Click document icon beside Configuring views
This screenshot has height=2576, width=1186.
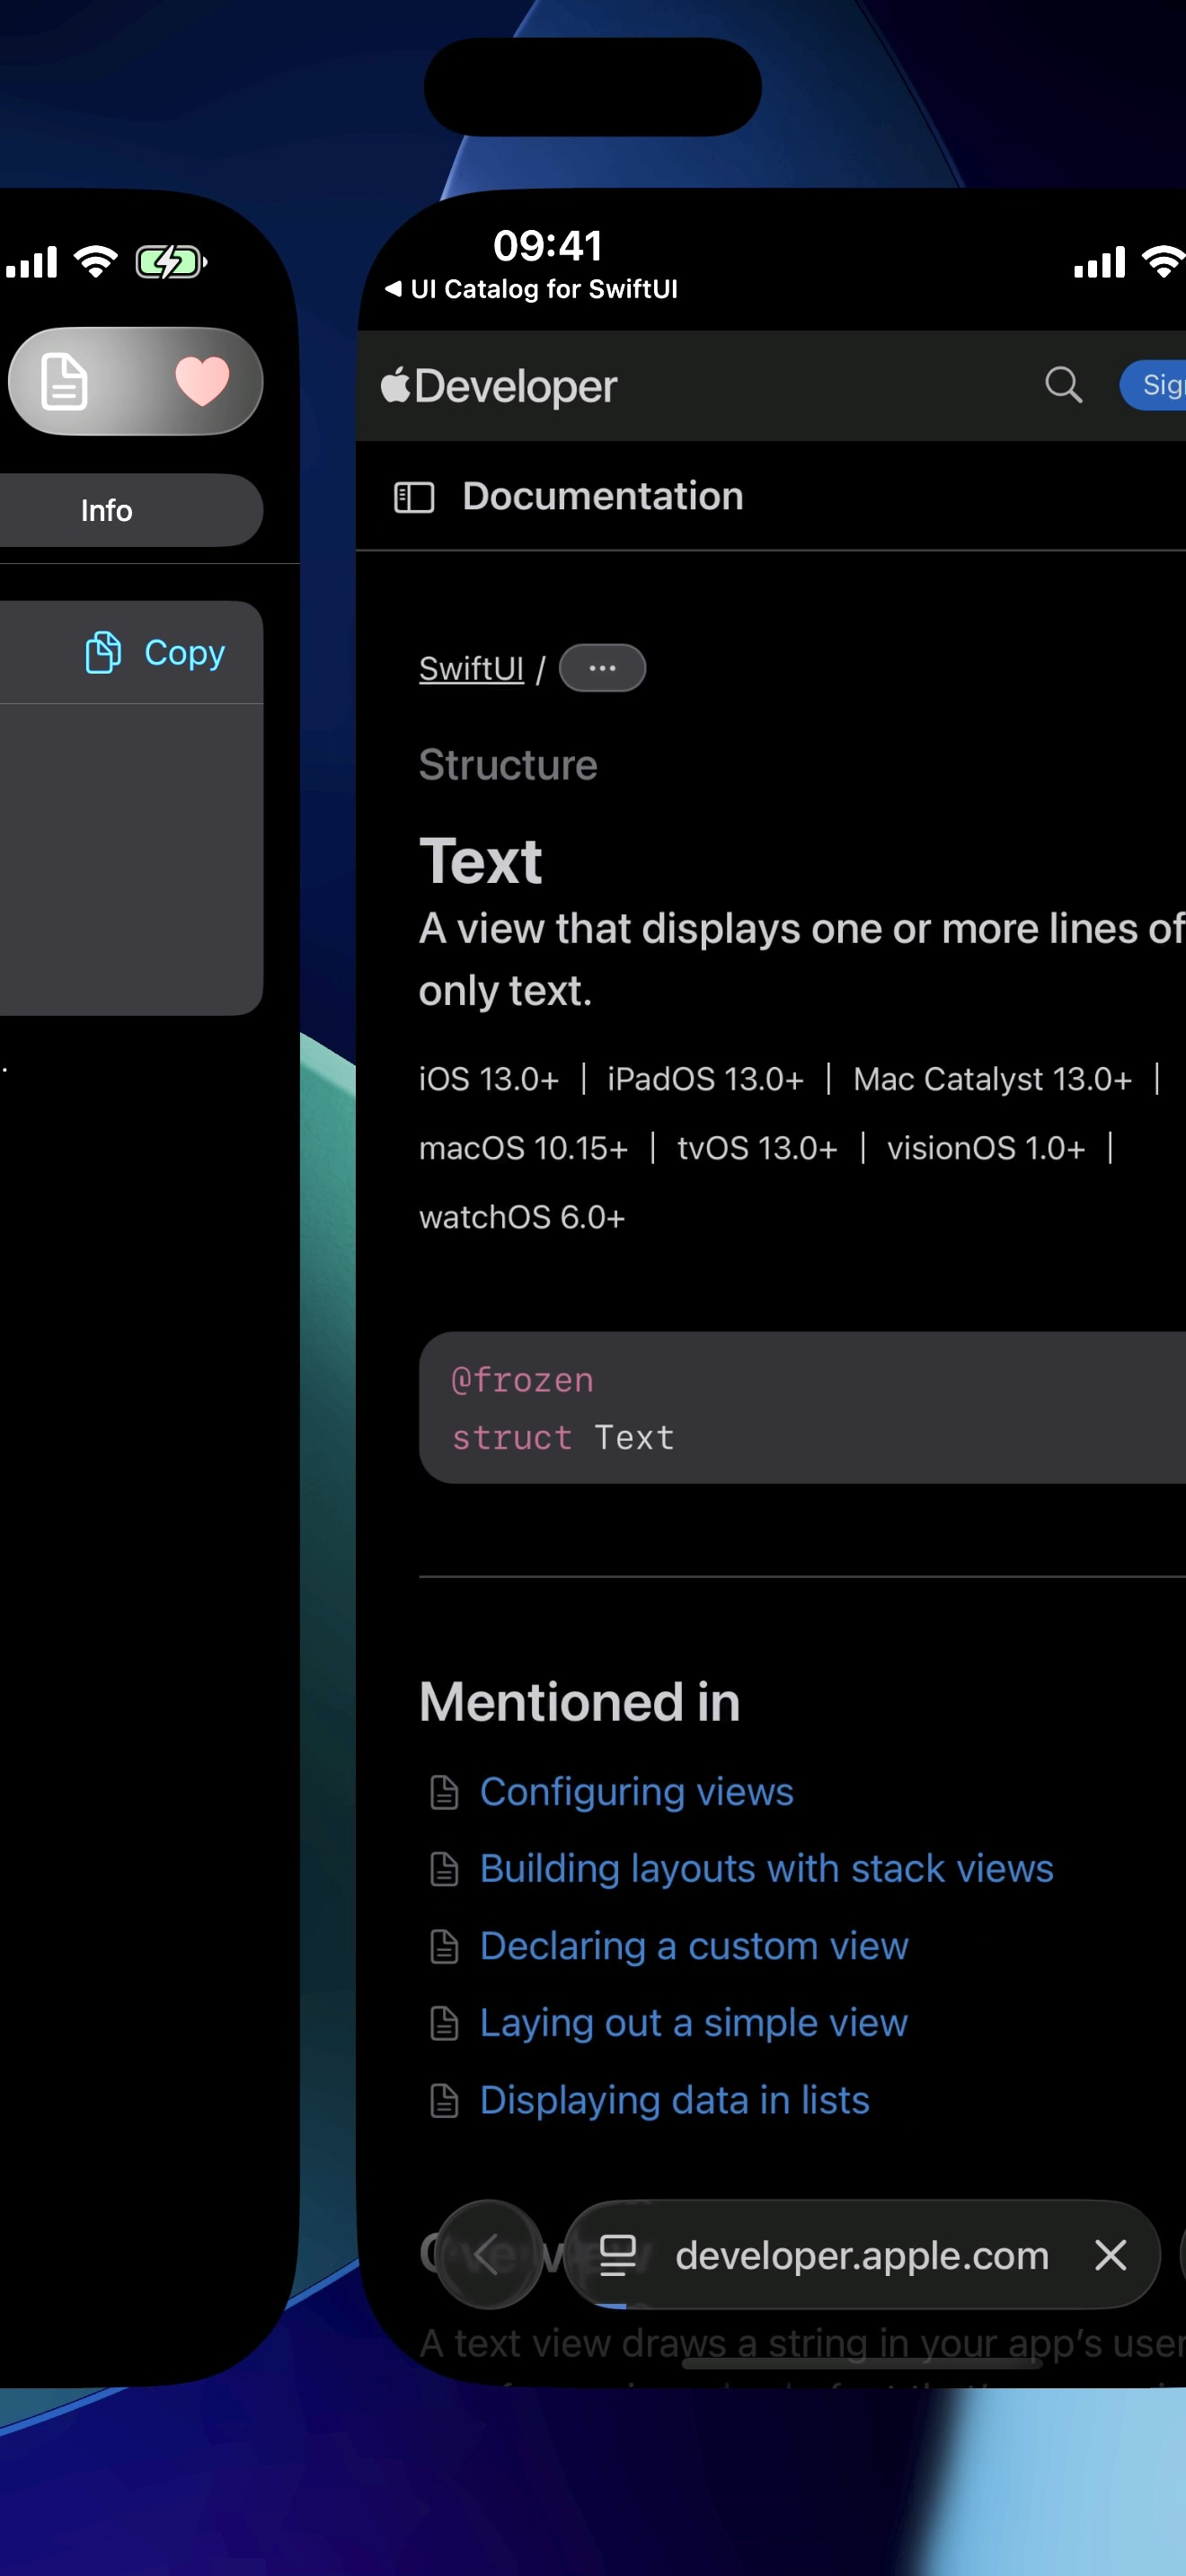coord(444,1792)
